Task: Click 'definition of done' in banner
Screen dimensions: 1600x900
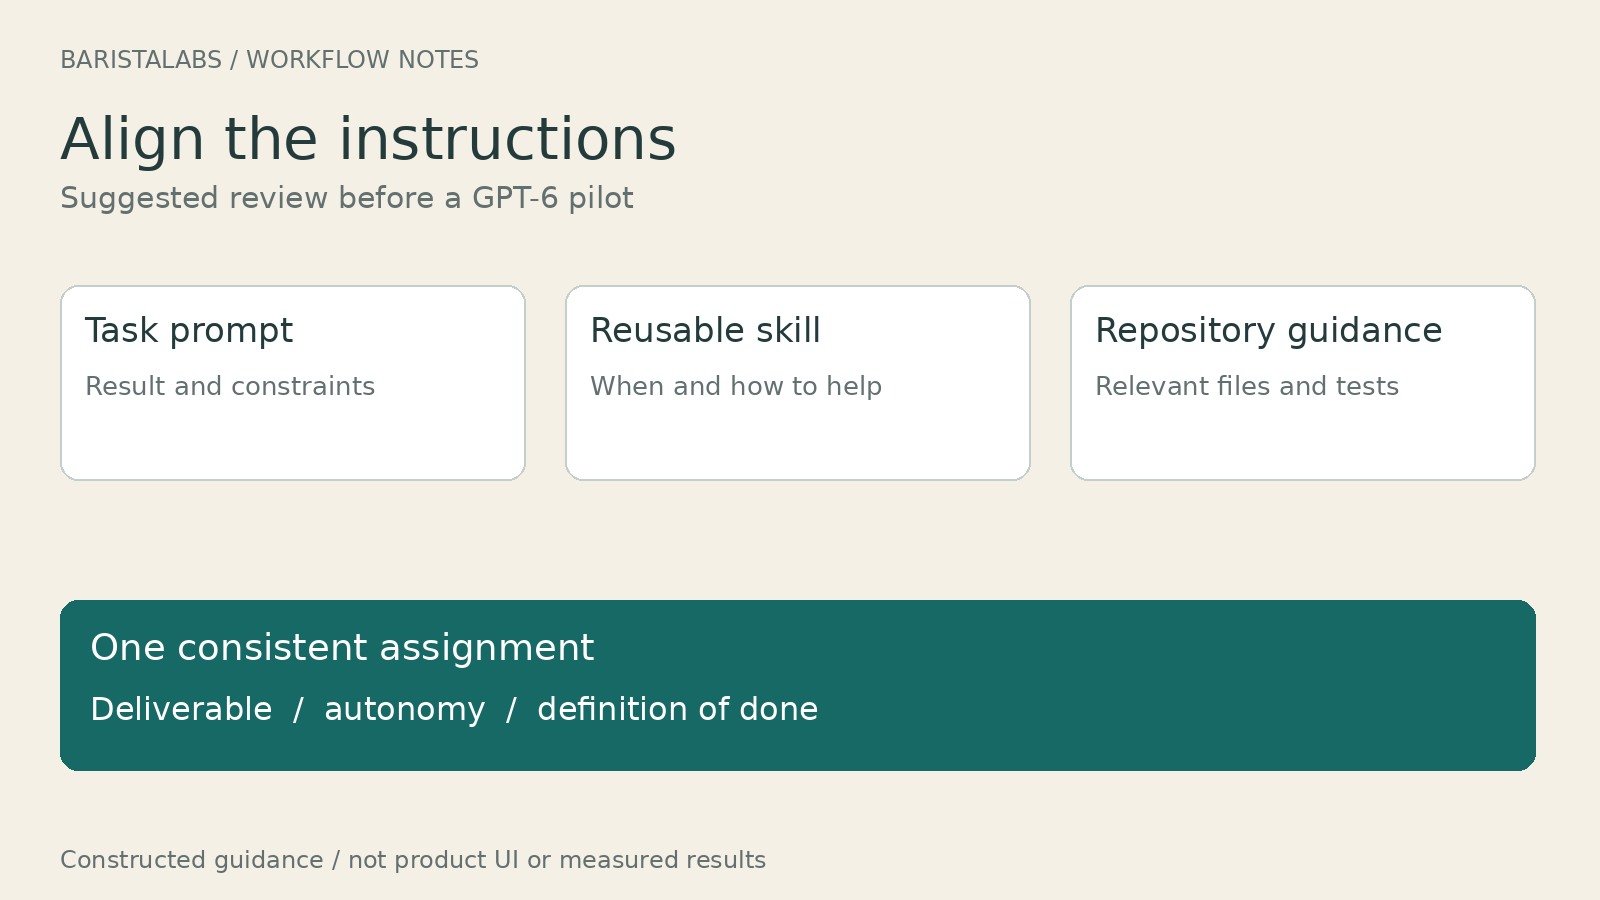Action: click(x=677, y=709)
